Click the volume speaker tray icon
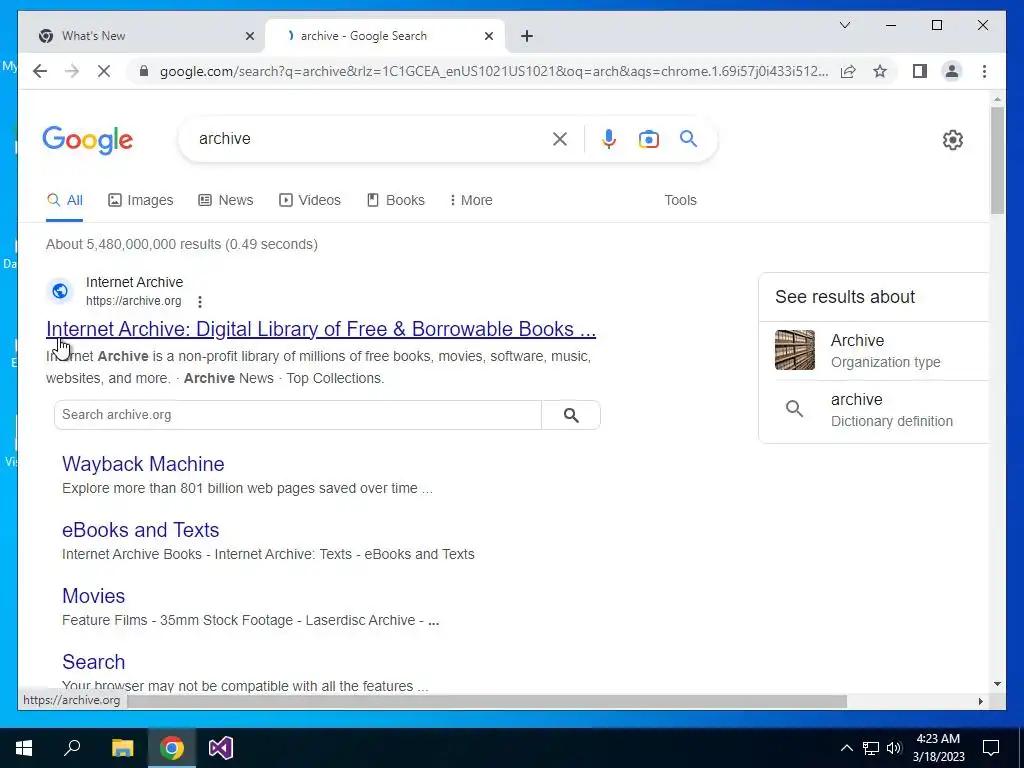Screen dimensions: 1024x768 [x=894, y=748]
